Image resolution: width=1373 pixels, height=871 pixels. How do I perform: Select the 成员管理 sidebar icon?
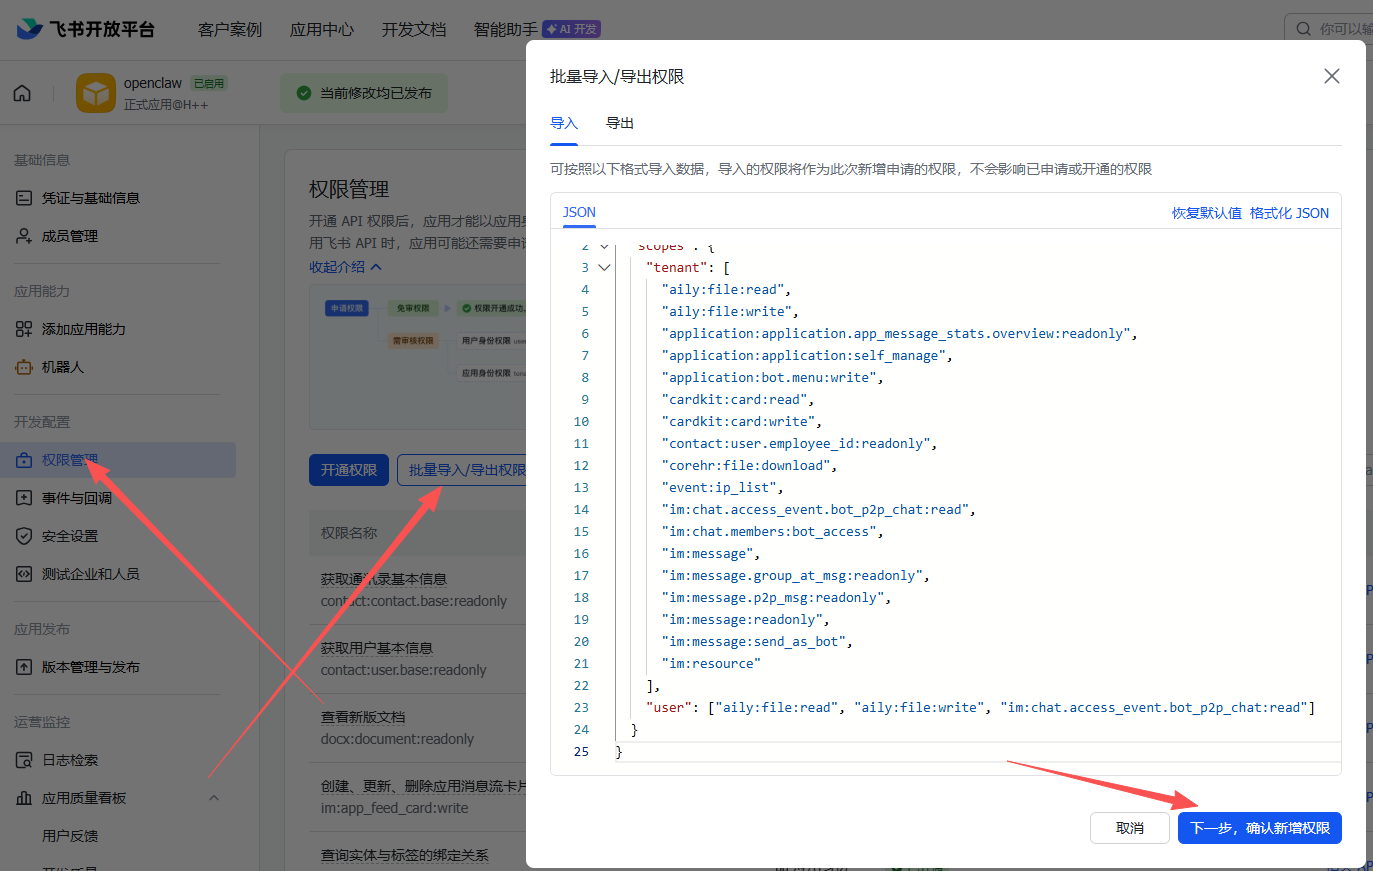tap(22, 235)
